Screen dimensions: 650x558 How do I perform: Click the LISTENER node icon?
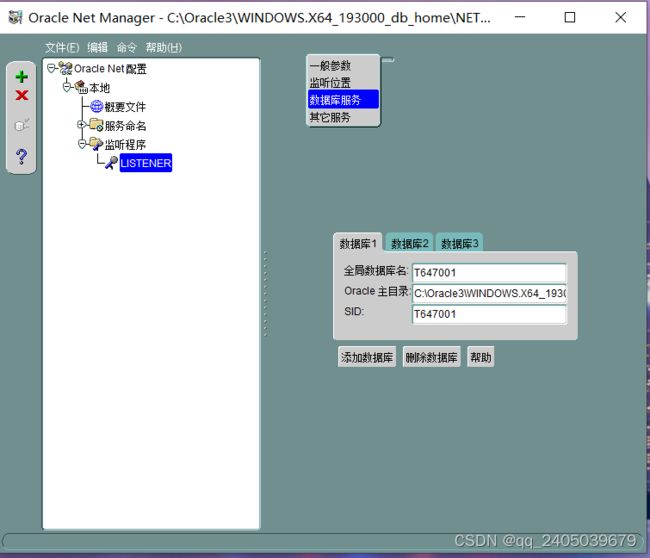(x=111, y=163)
